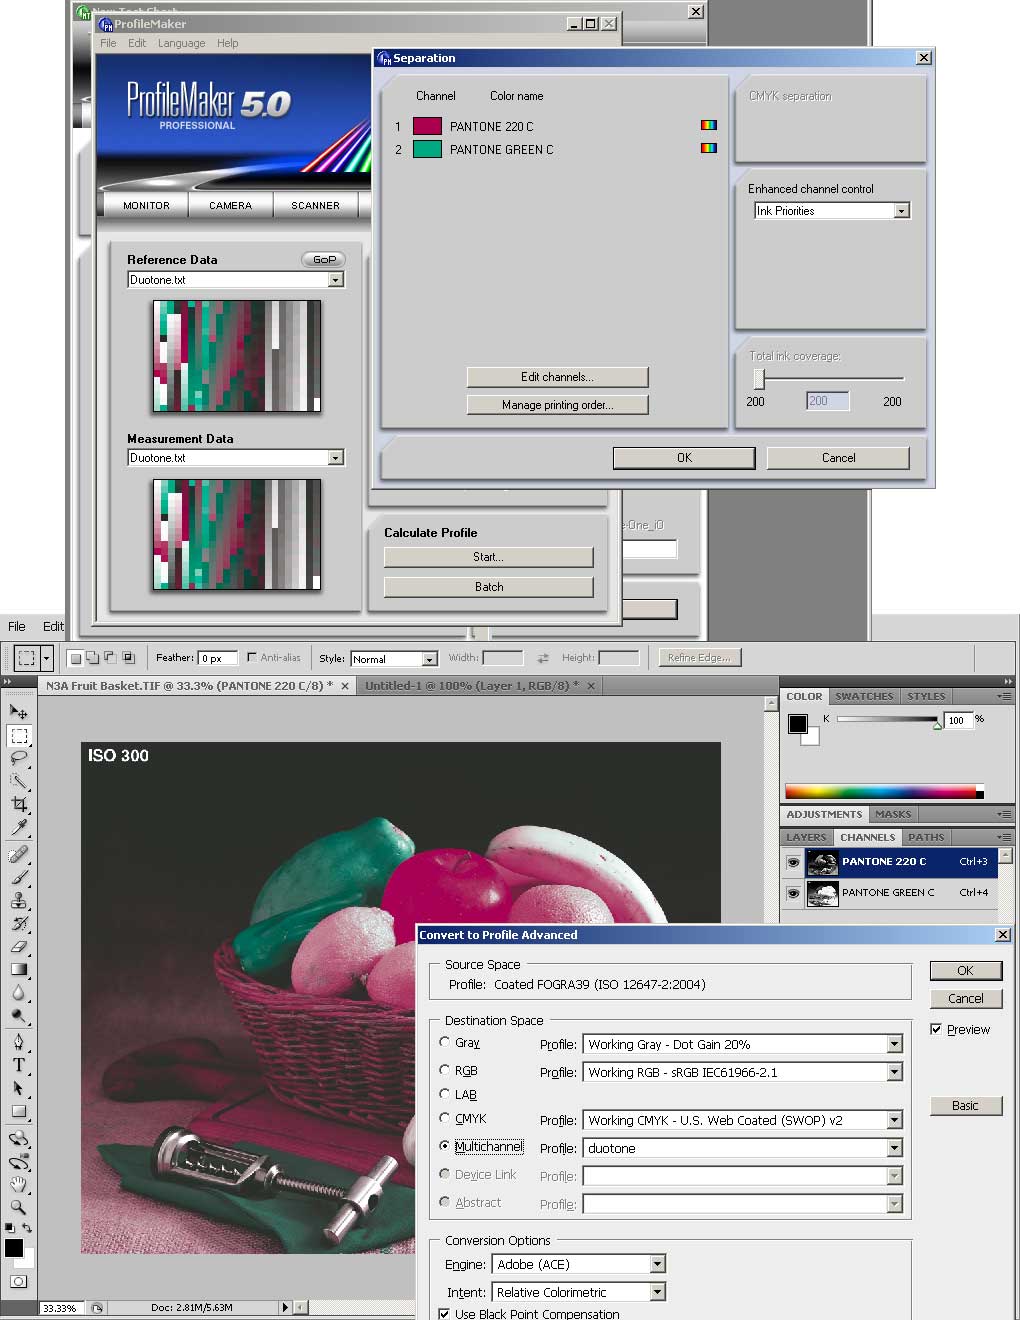Select Multichannel destination radio
This screenshot has width=1020, height=1320.
click(x=445, y=1146)
